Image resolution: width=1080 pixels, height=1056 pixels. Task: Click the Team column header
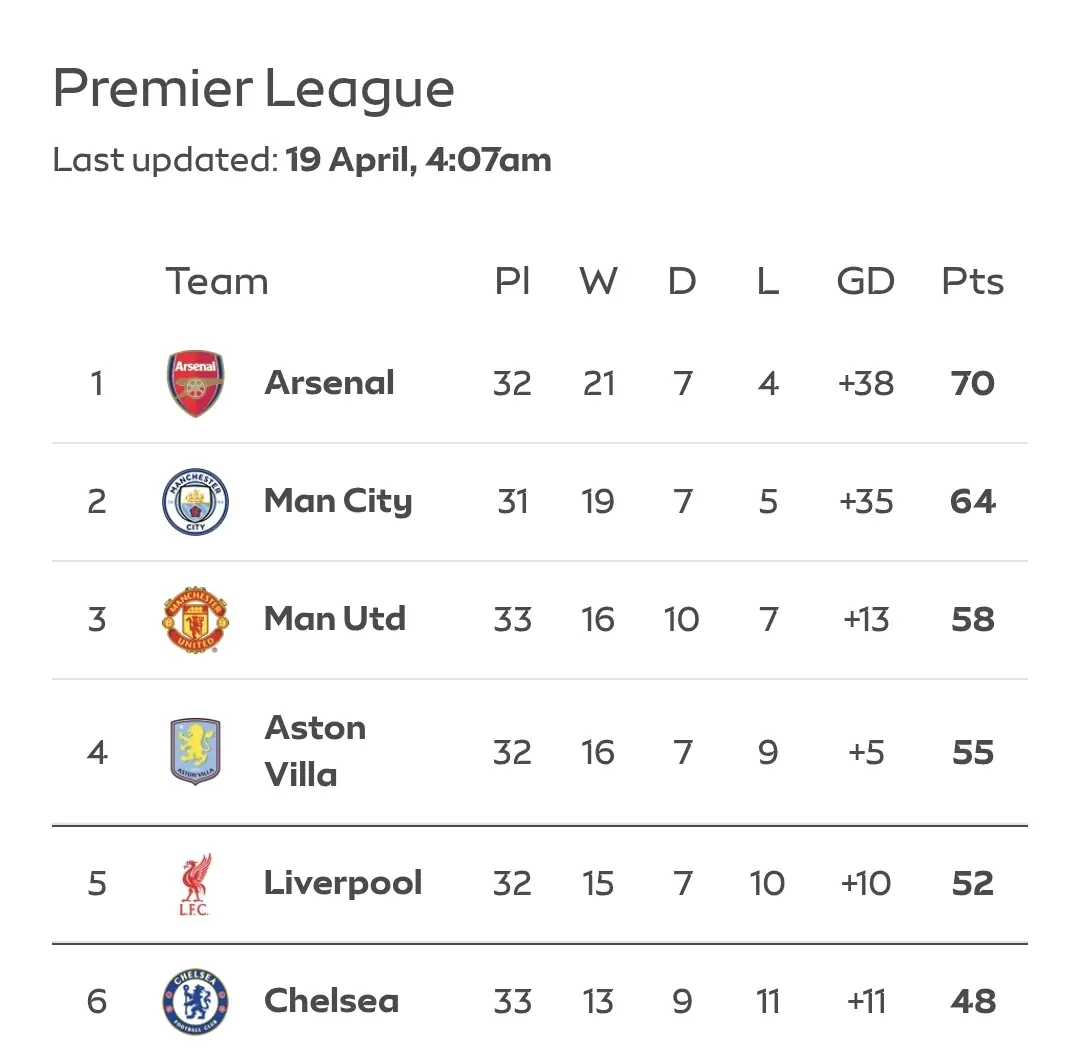click(x=217, y=282)
